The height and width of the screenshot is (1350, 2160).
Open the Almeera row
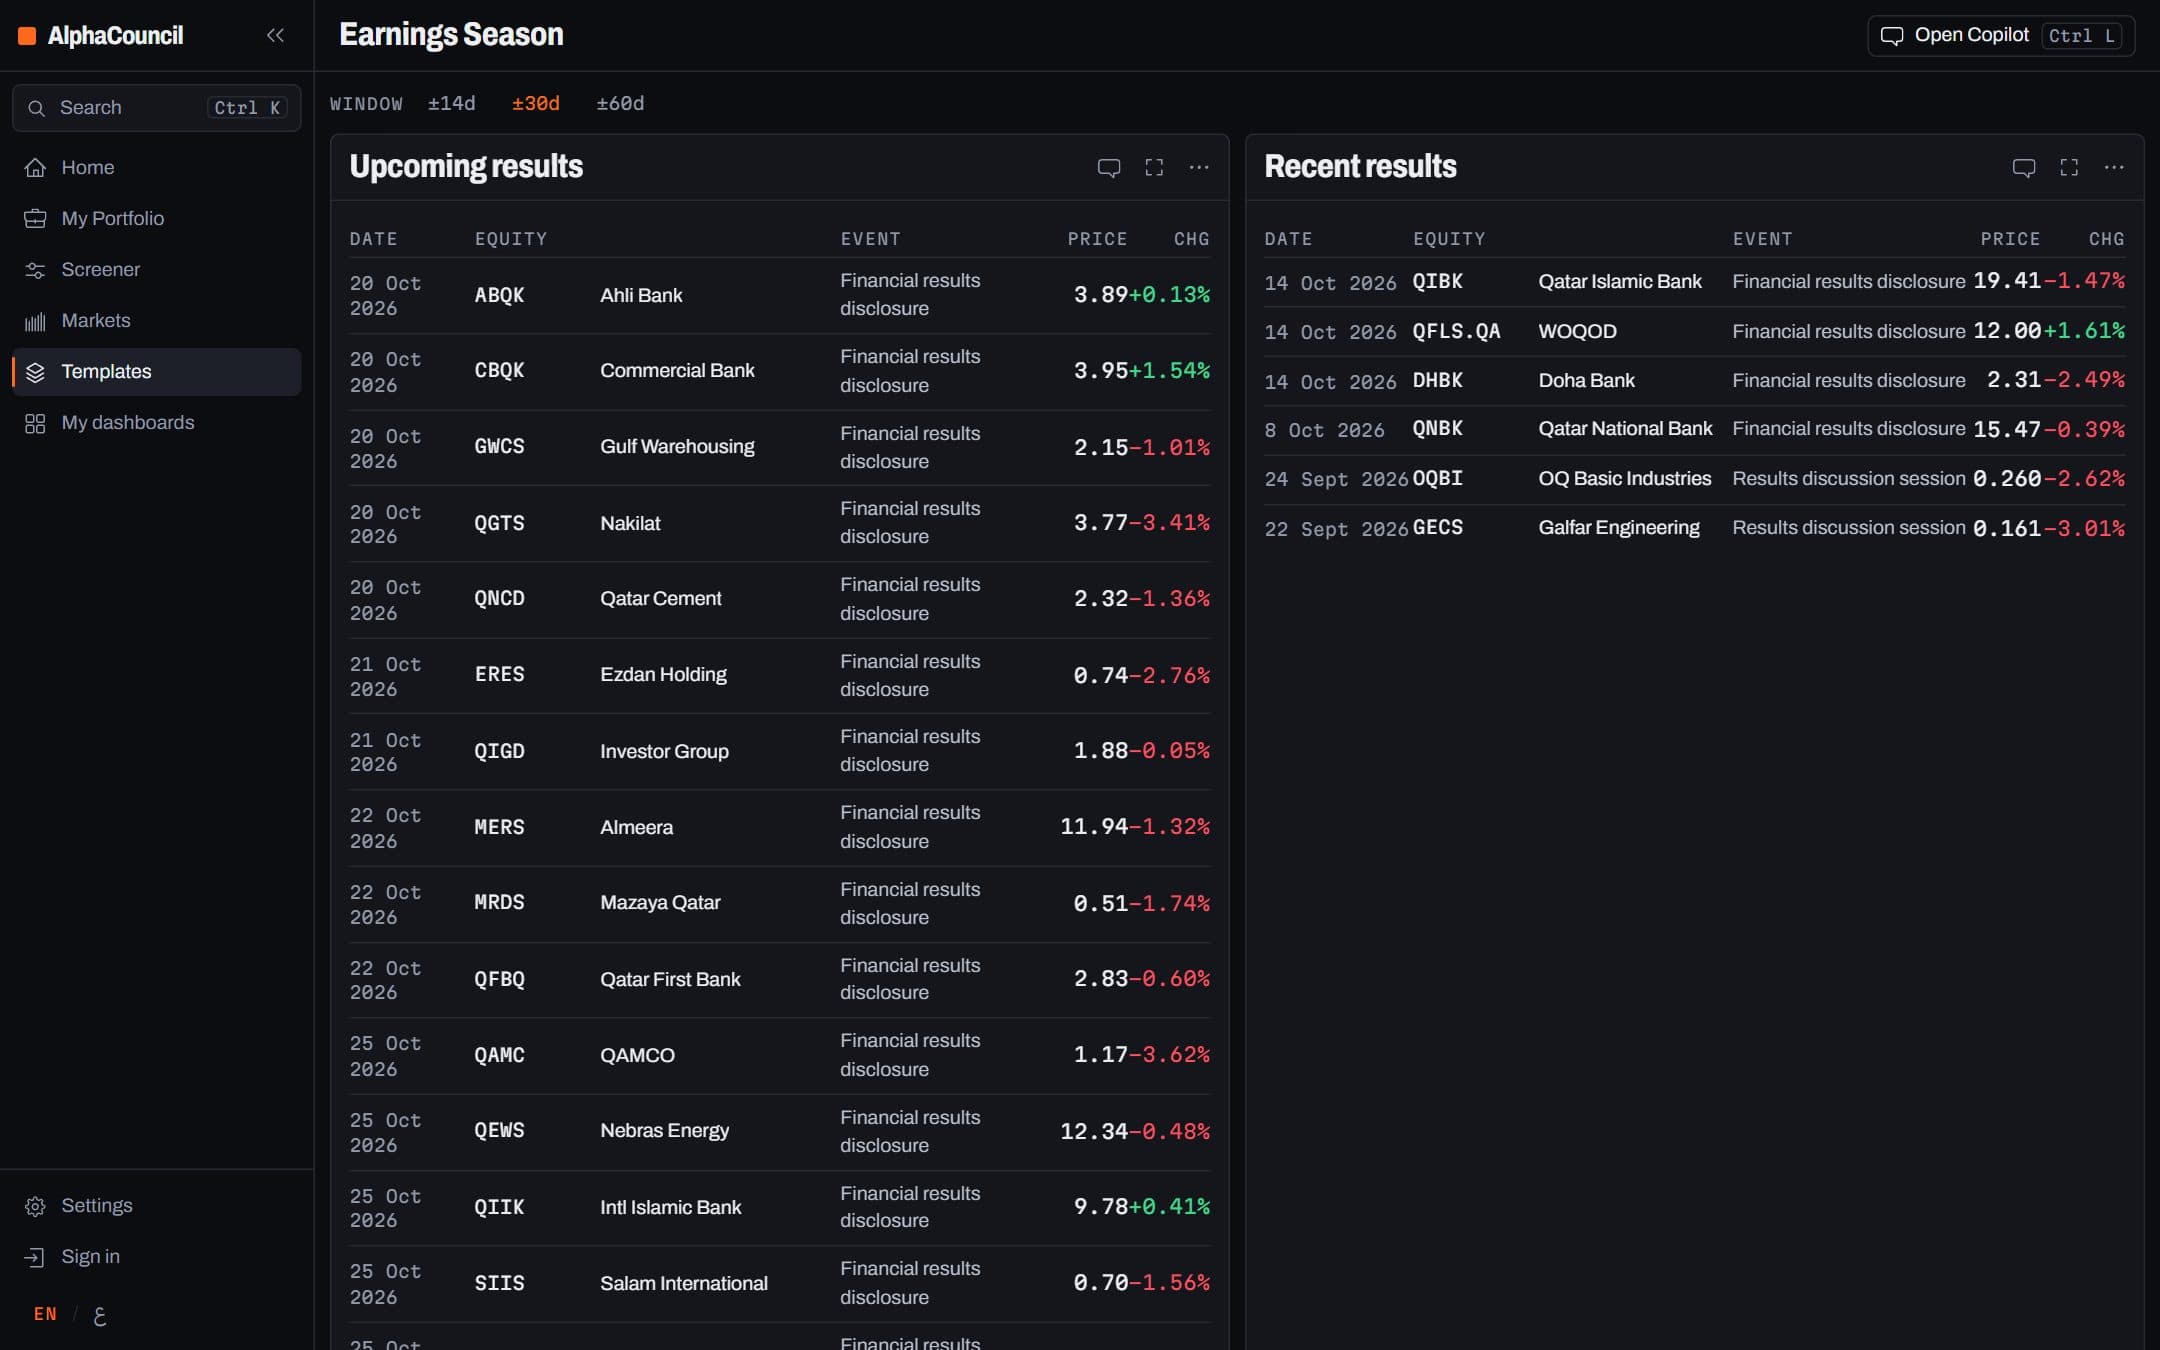[779, 827]
